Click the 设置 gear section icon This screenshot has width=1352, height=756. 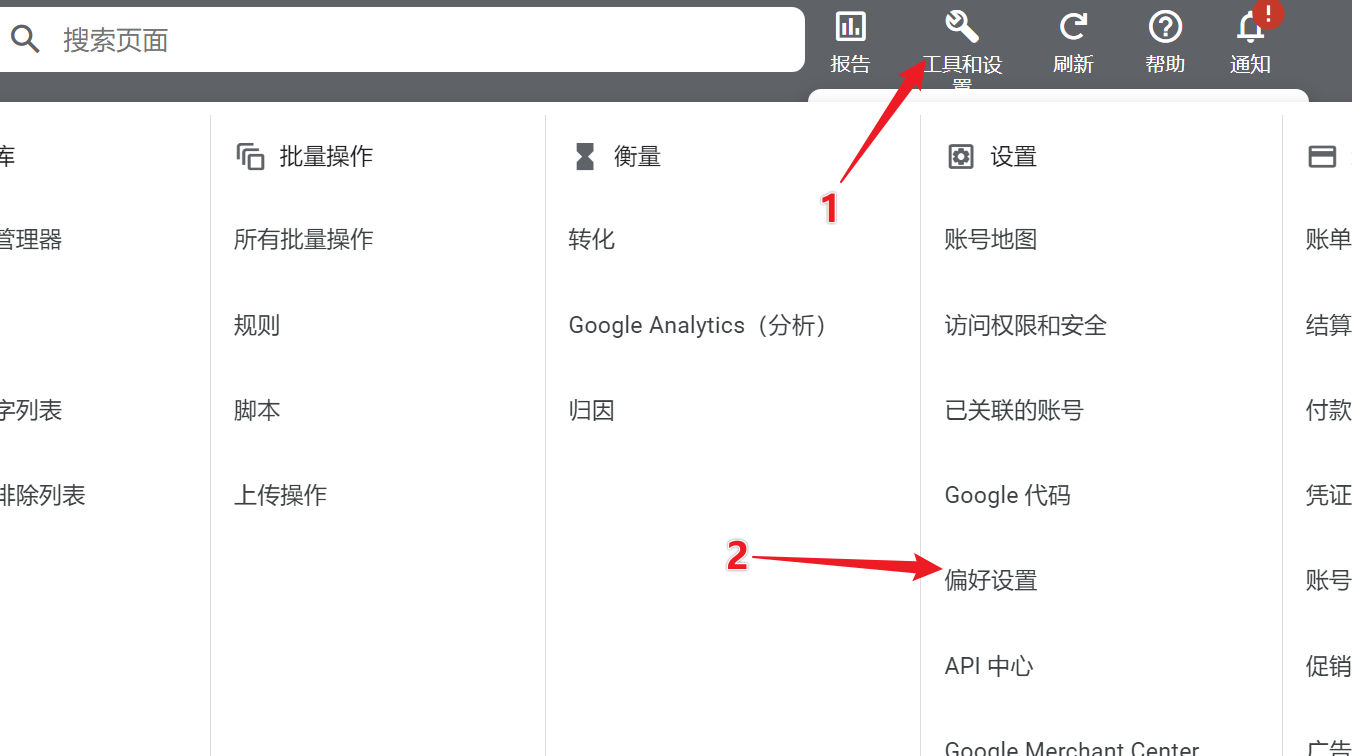click(960, 157)
